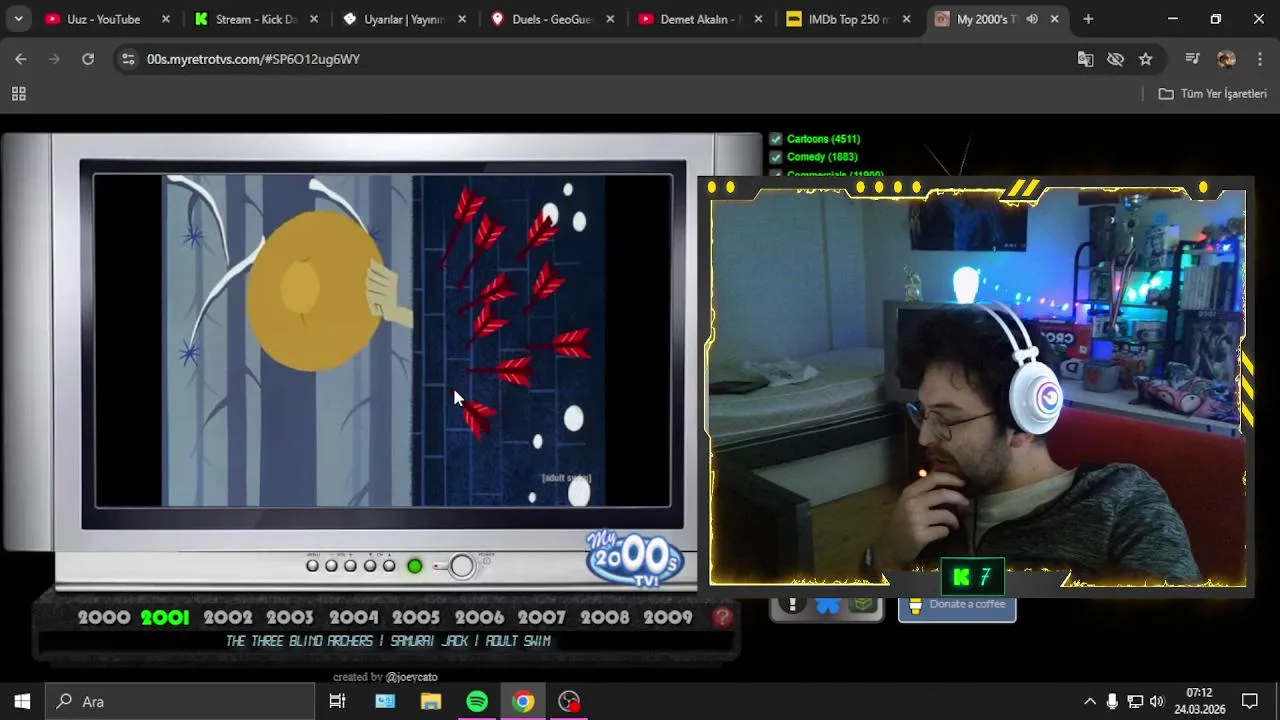Select the year 2003

[290, 617]
